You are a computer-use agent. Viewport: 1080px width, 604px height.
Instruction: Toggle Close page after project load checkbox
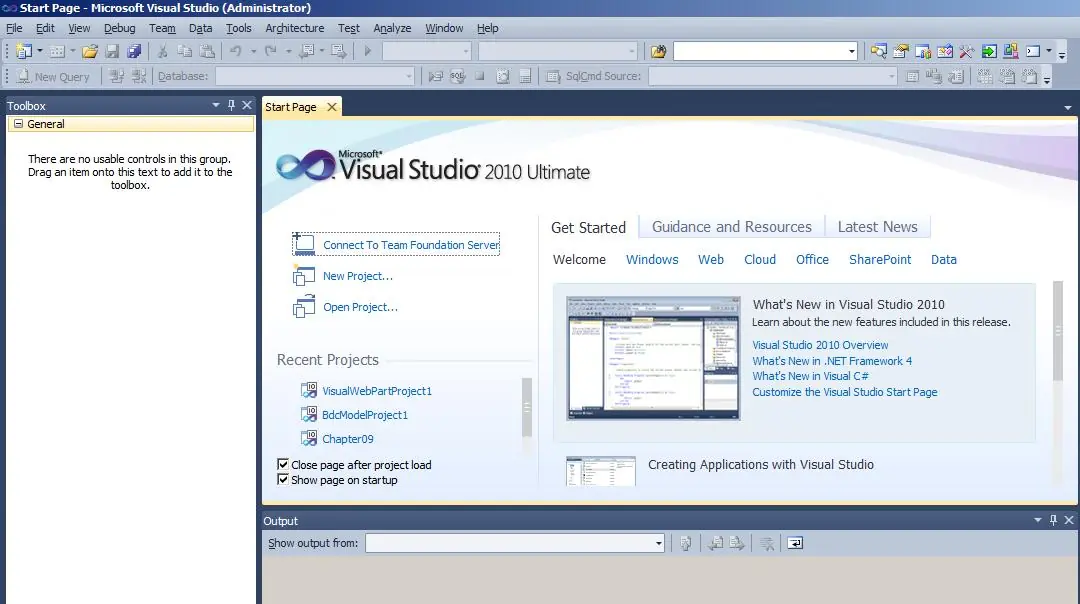pos(282,464)
